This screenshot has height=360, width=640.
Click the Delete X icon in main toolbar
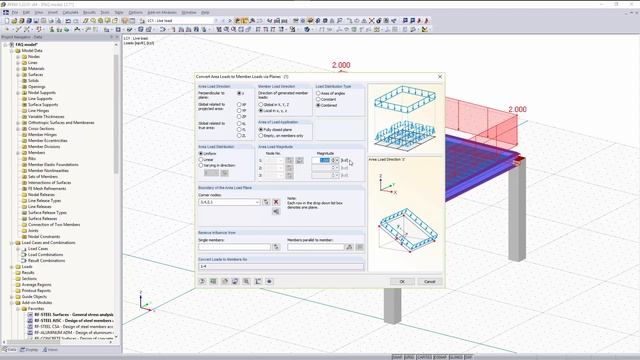(x=371, y=20)
